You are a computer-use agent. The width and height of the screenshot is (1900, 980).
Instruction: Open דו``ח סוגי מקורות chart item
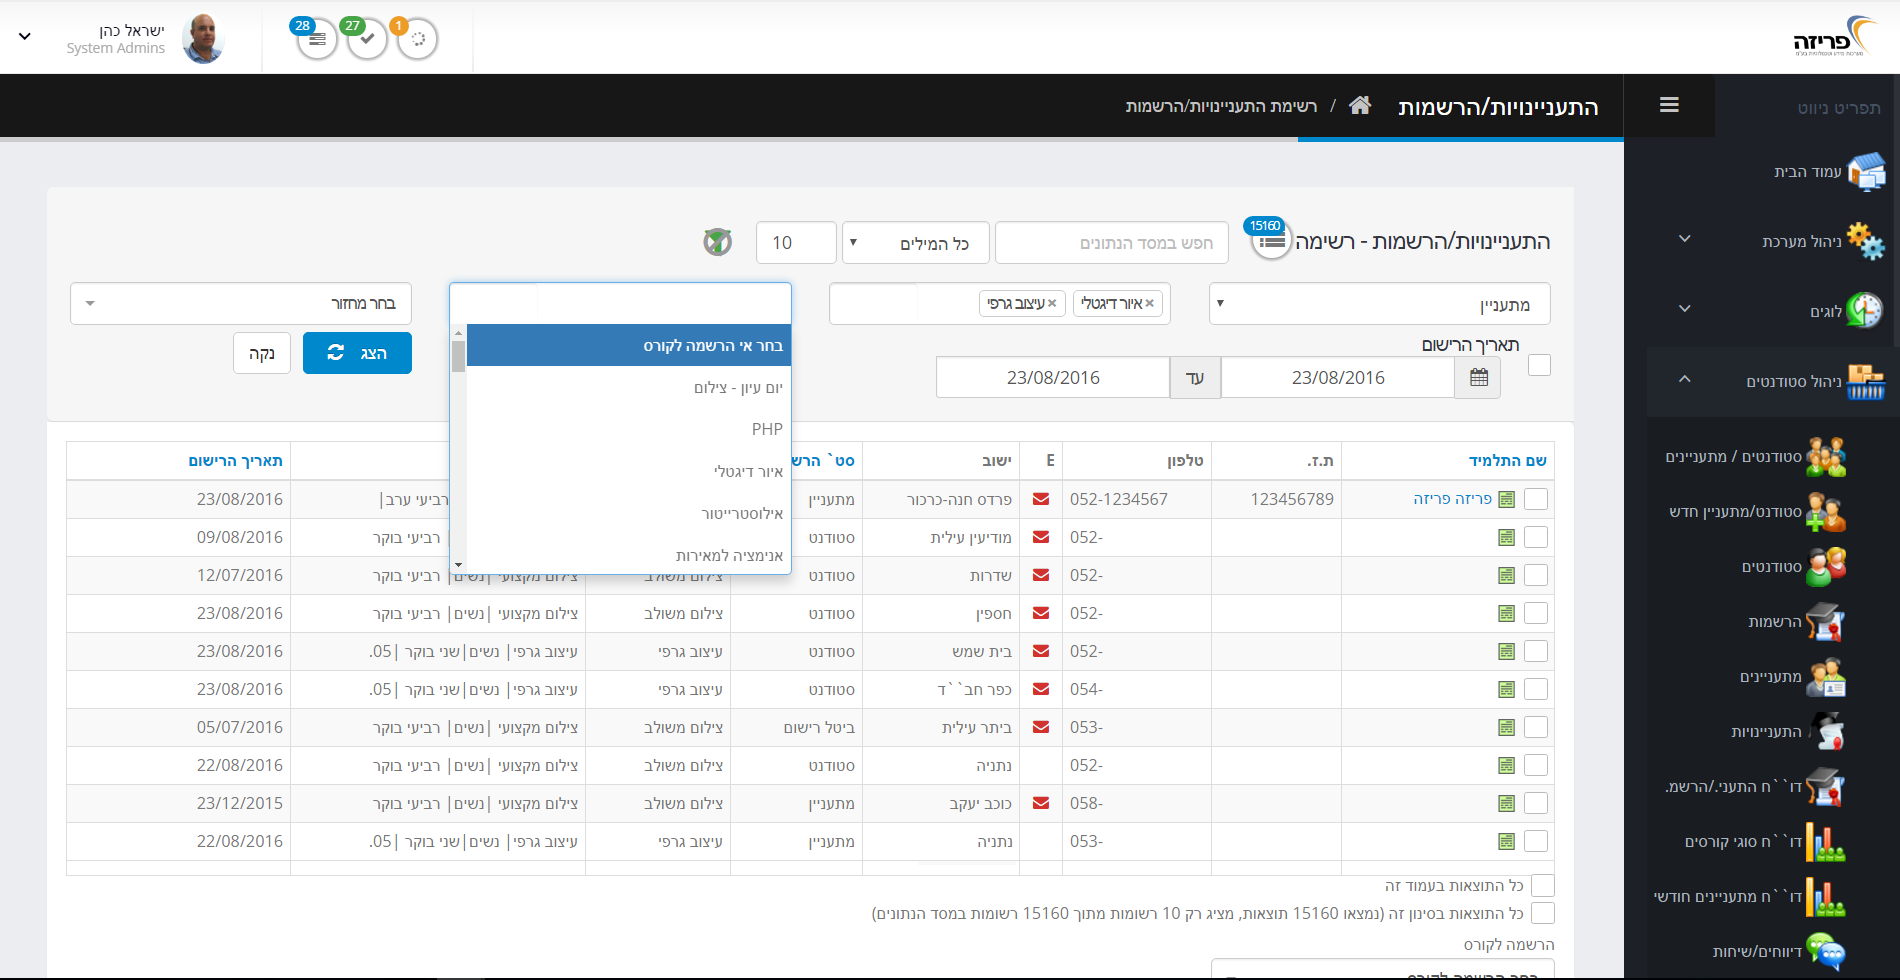point(1766,841)
